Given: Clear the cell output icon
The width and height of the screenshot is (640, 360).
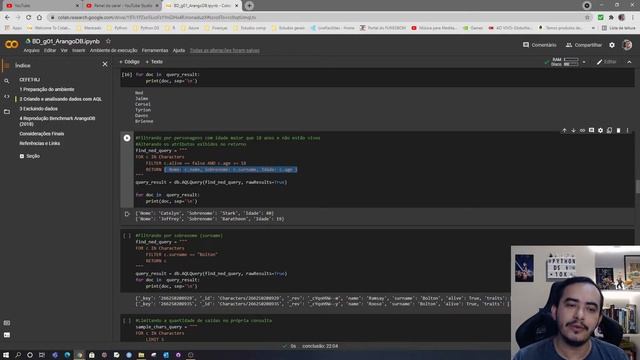Looking at the screenshot, I should click(x=127, y=214).
